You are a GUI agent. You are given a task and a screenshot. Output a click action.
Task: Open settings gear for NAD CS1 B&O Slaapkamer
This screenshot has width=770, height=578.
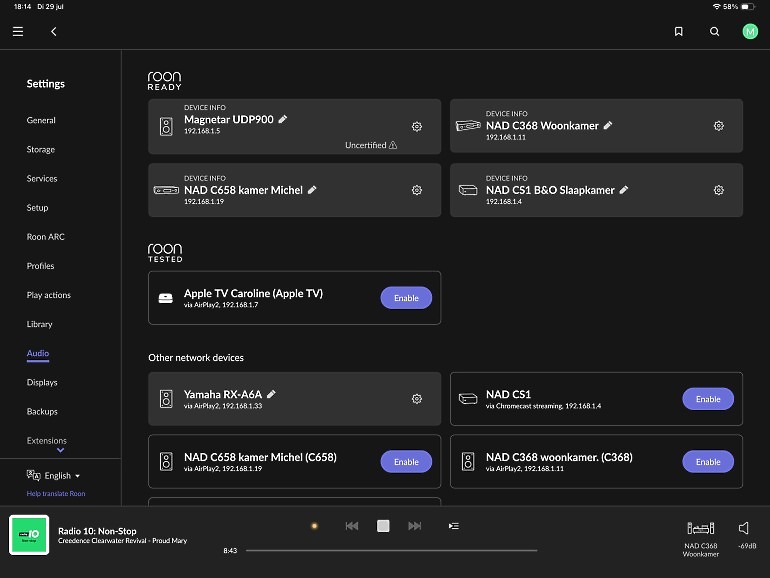(718, 190)
